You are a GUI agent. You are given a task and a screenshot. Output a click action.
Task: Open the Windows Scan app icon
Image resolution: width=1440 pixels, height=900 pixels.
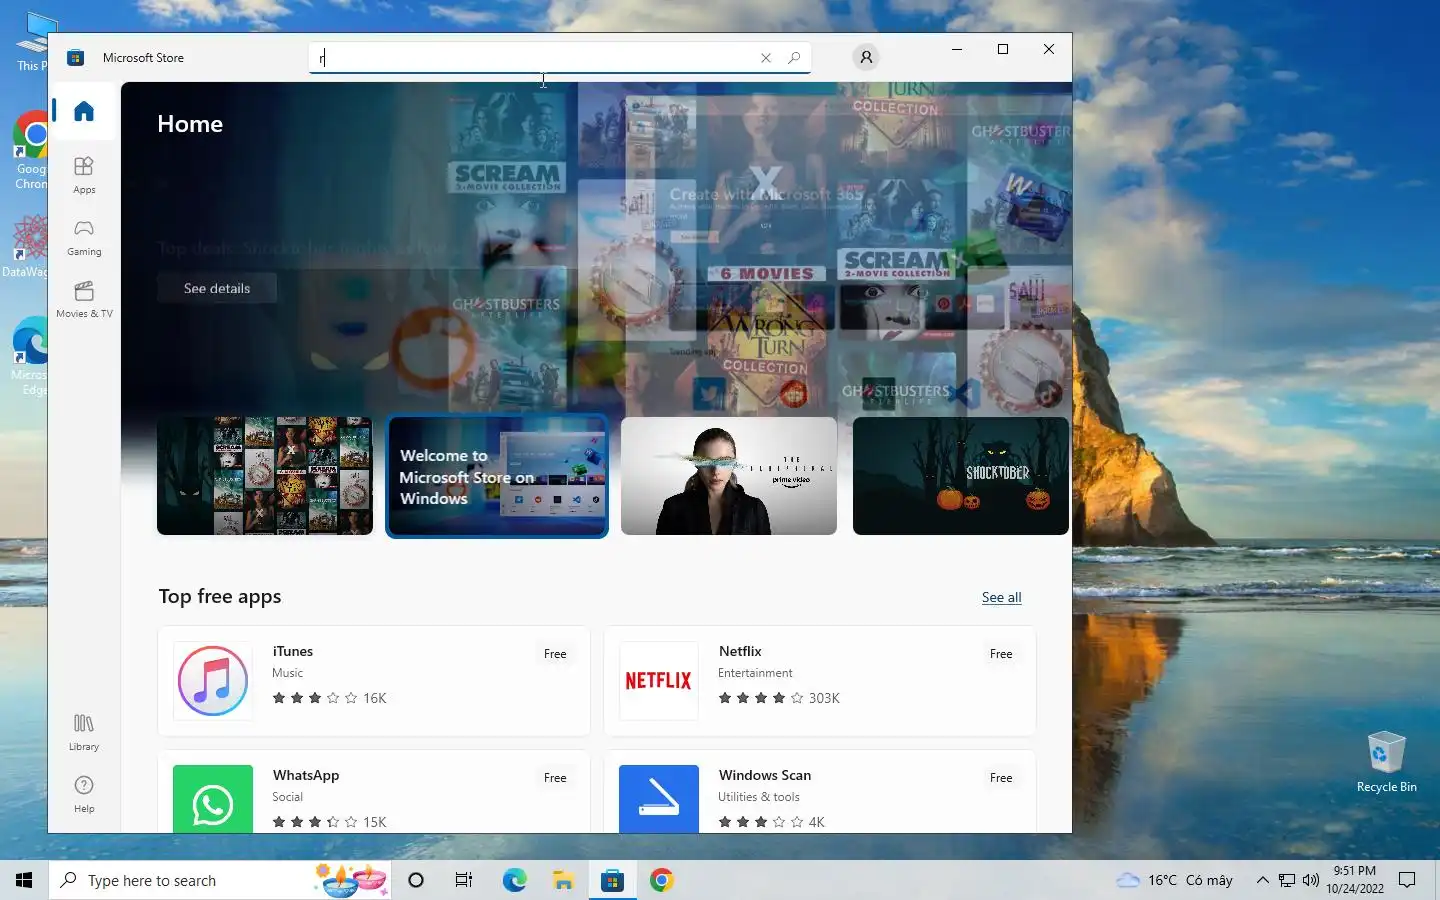[659, 798]
